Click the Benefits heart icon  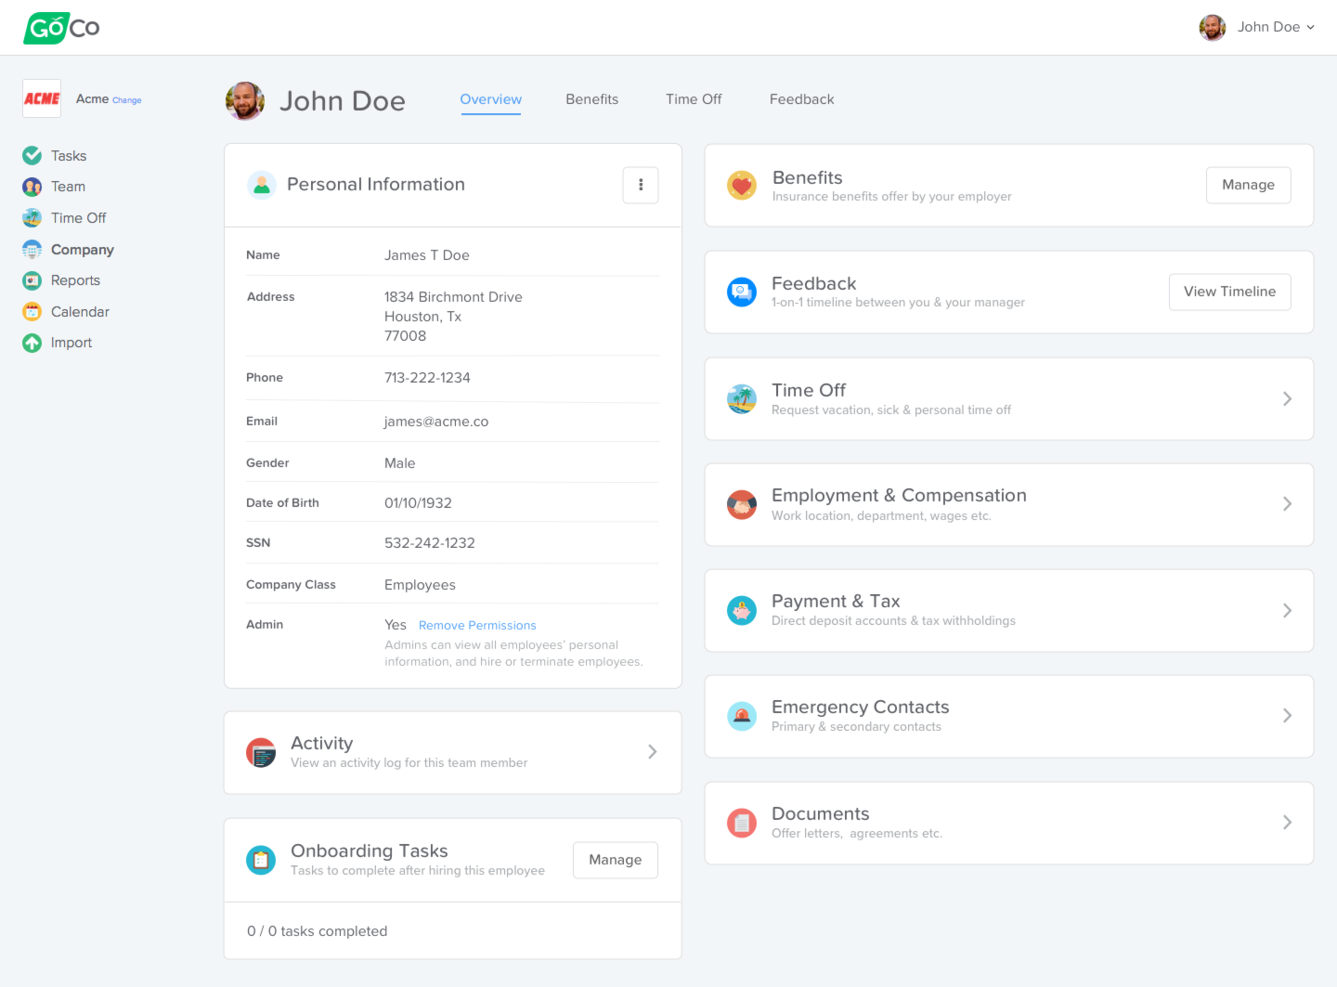[x=741, y=185]
